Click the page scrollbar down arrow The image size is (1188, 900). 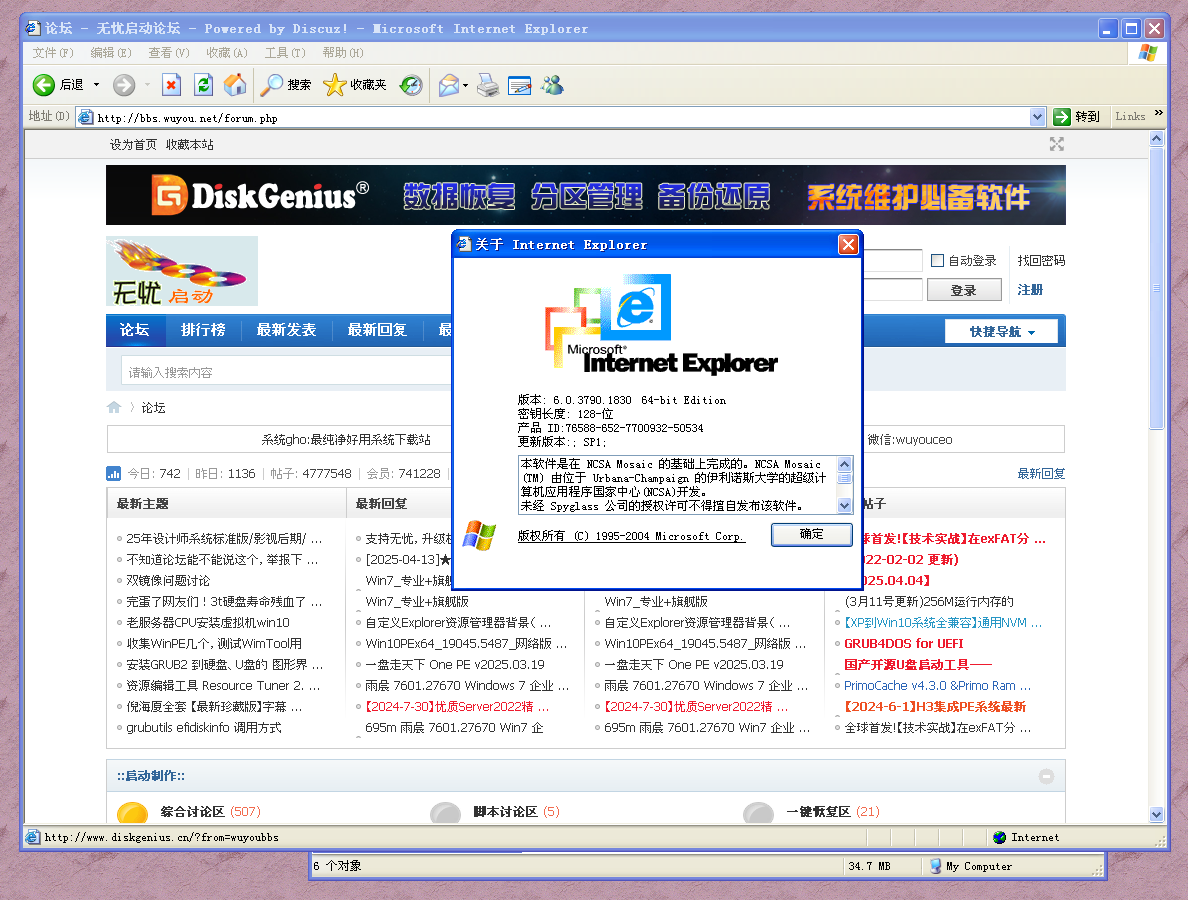tap(1156, 814)
